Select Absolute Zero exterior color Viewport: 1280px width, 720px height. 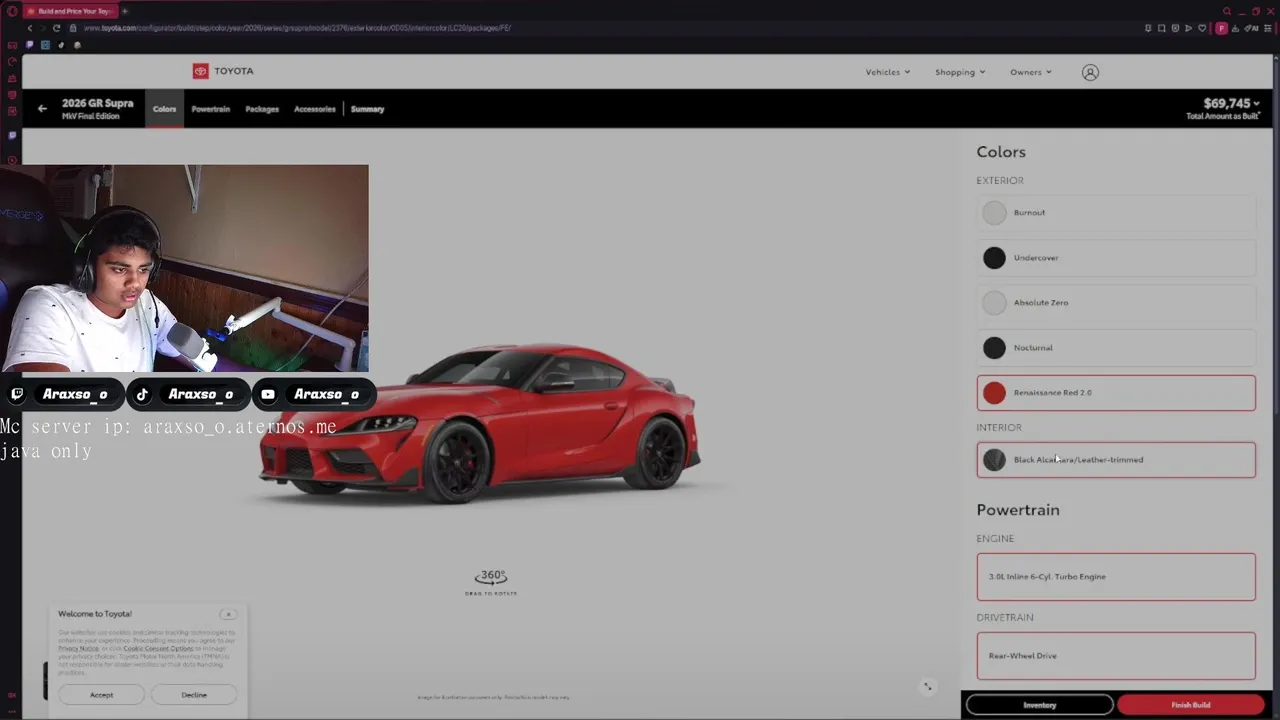[1116, 302]
